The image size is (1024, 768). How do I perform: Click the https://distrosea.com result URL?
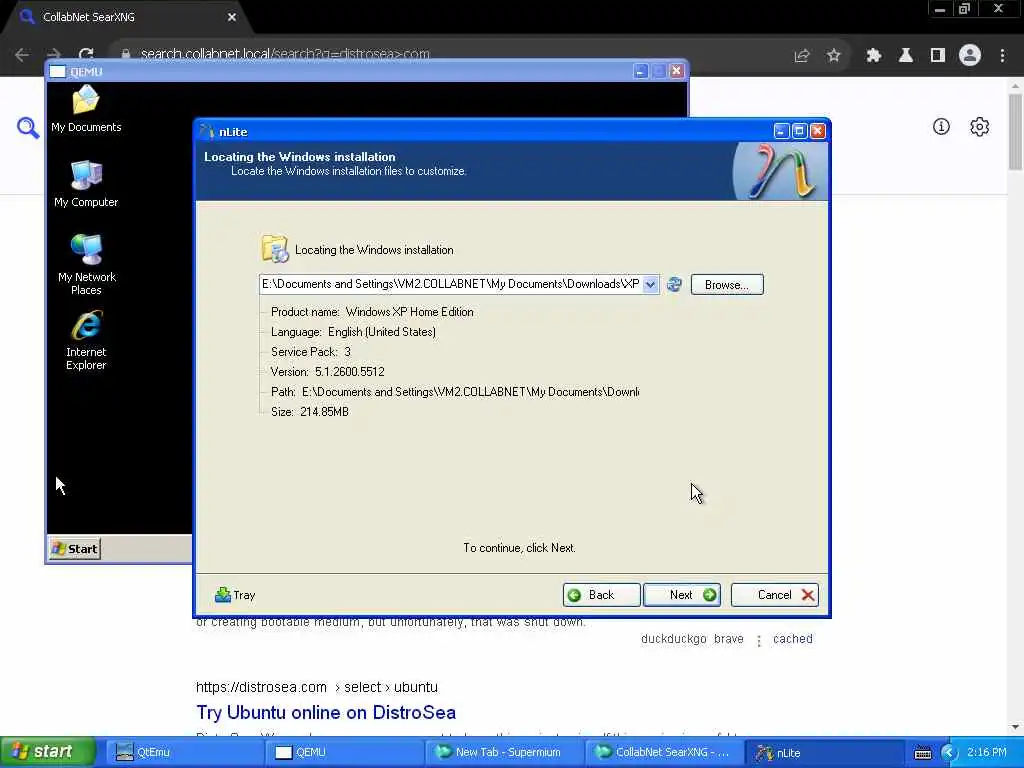pos(317,687)
